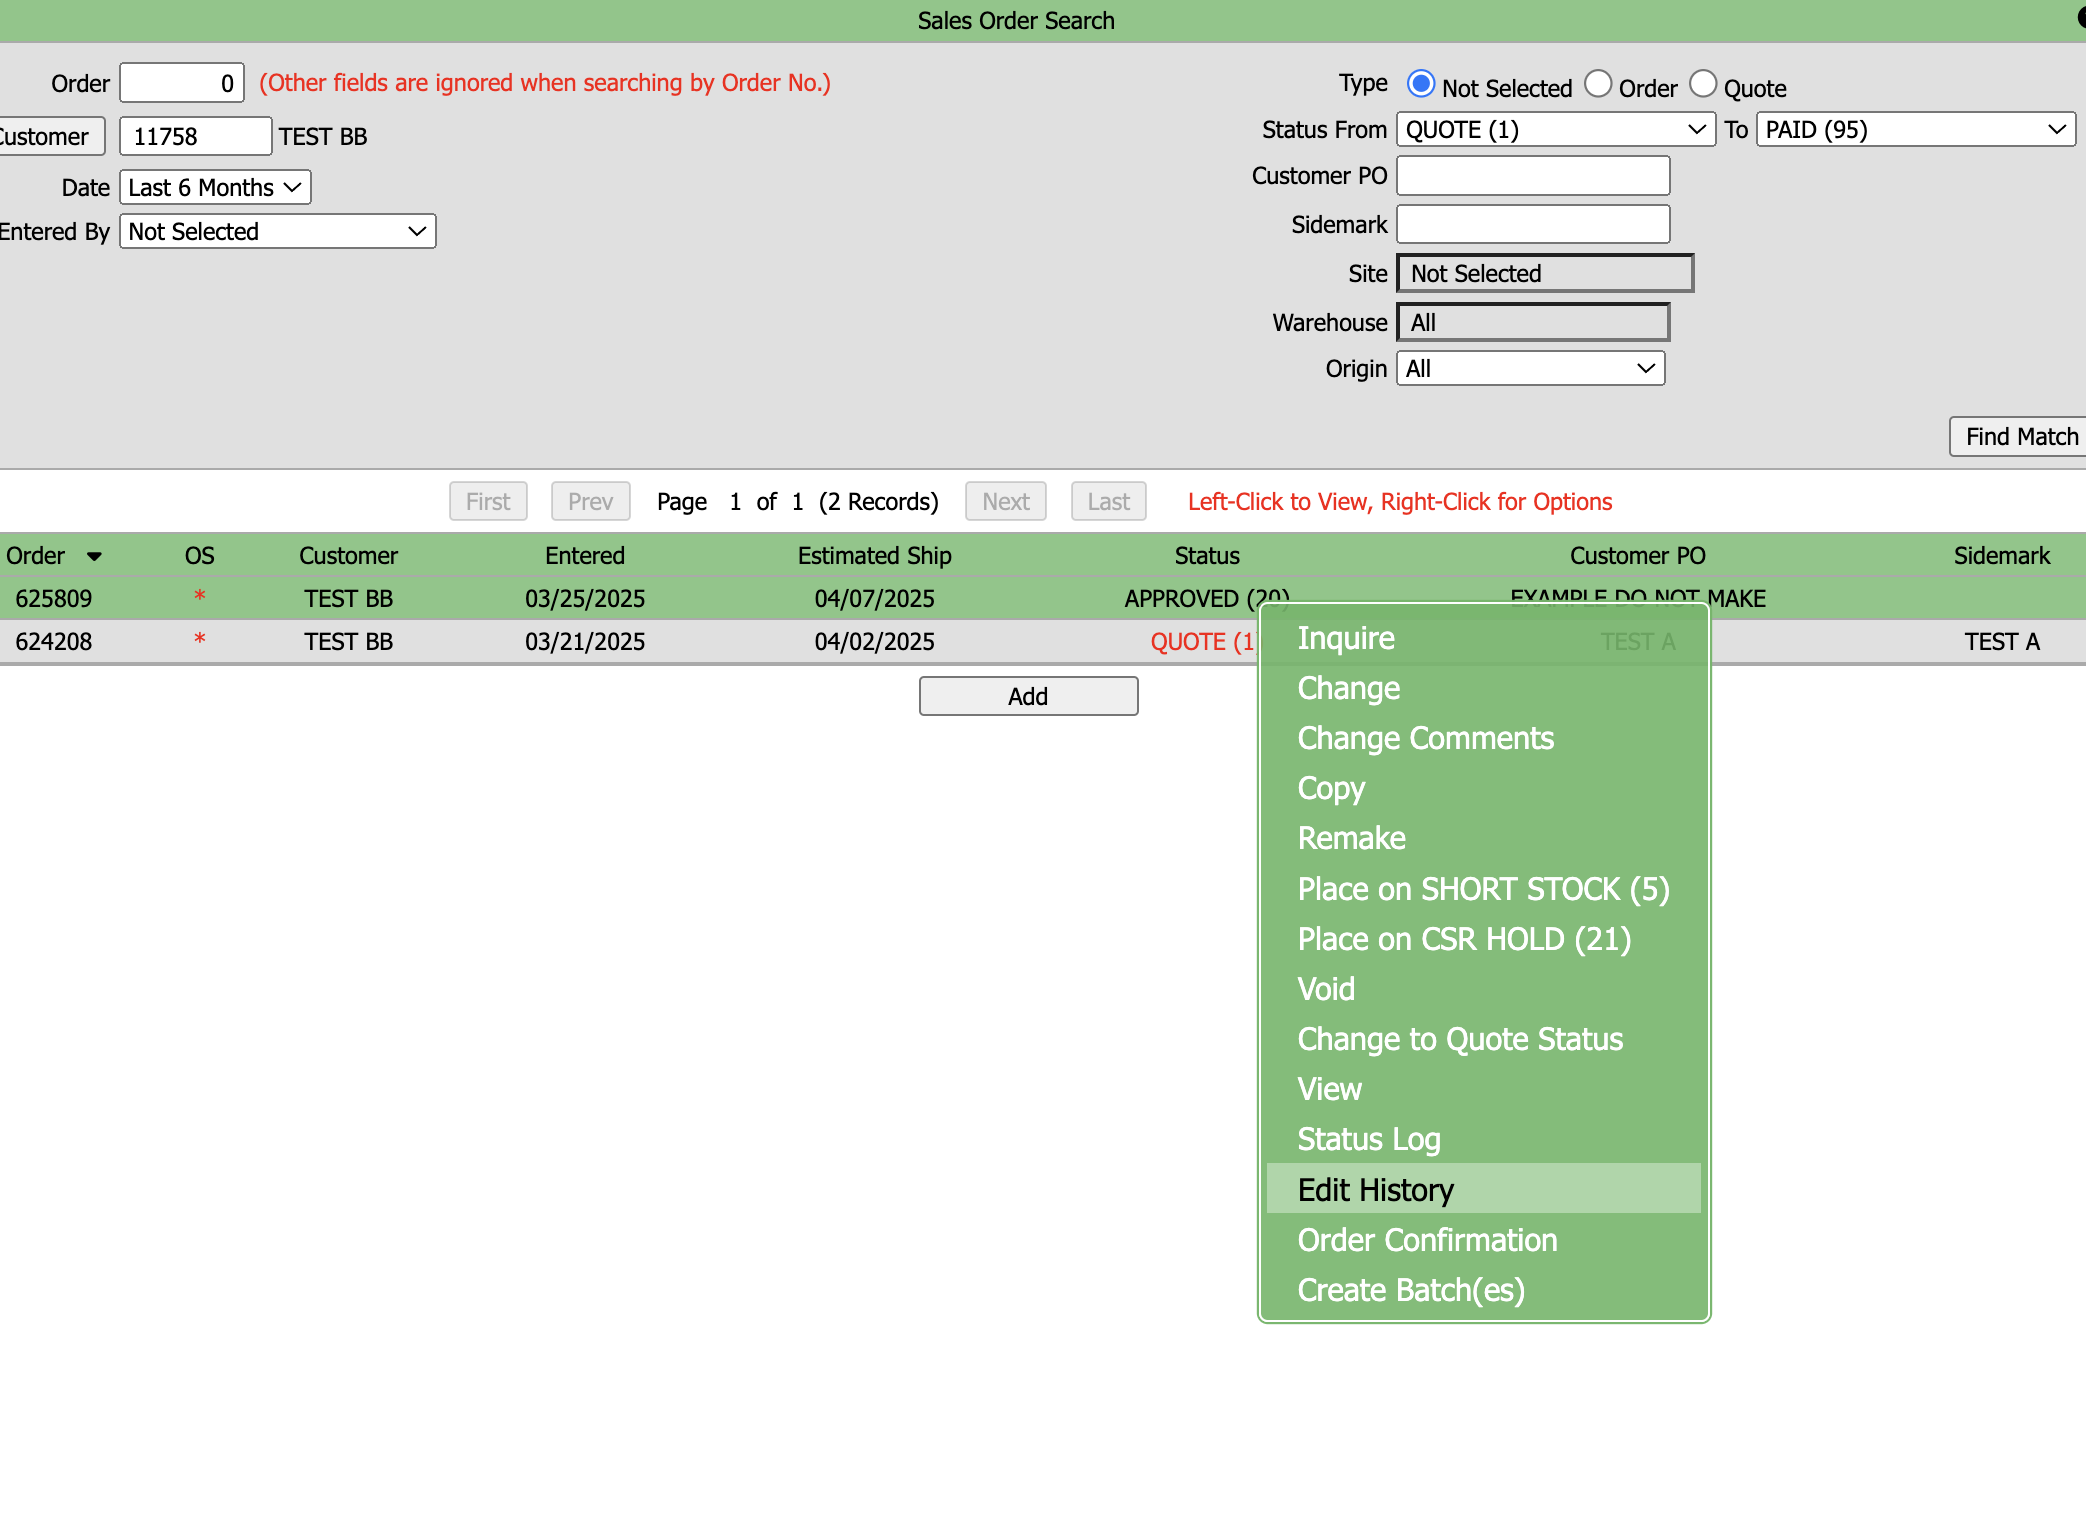Image resolution: width=2086 pixels, height=1516 pixels.
Task: Expand the Entered By dropdown
Action: [x=277, y=232]
